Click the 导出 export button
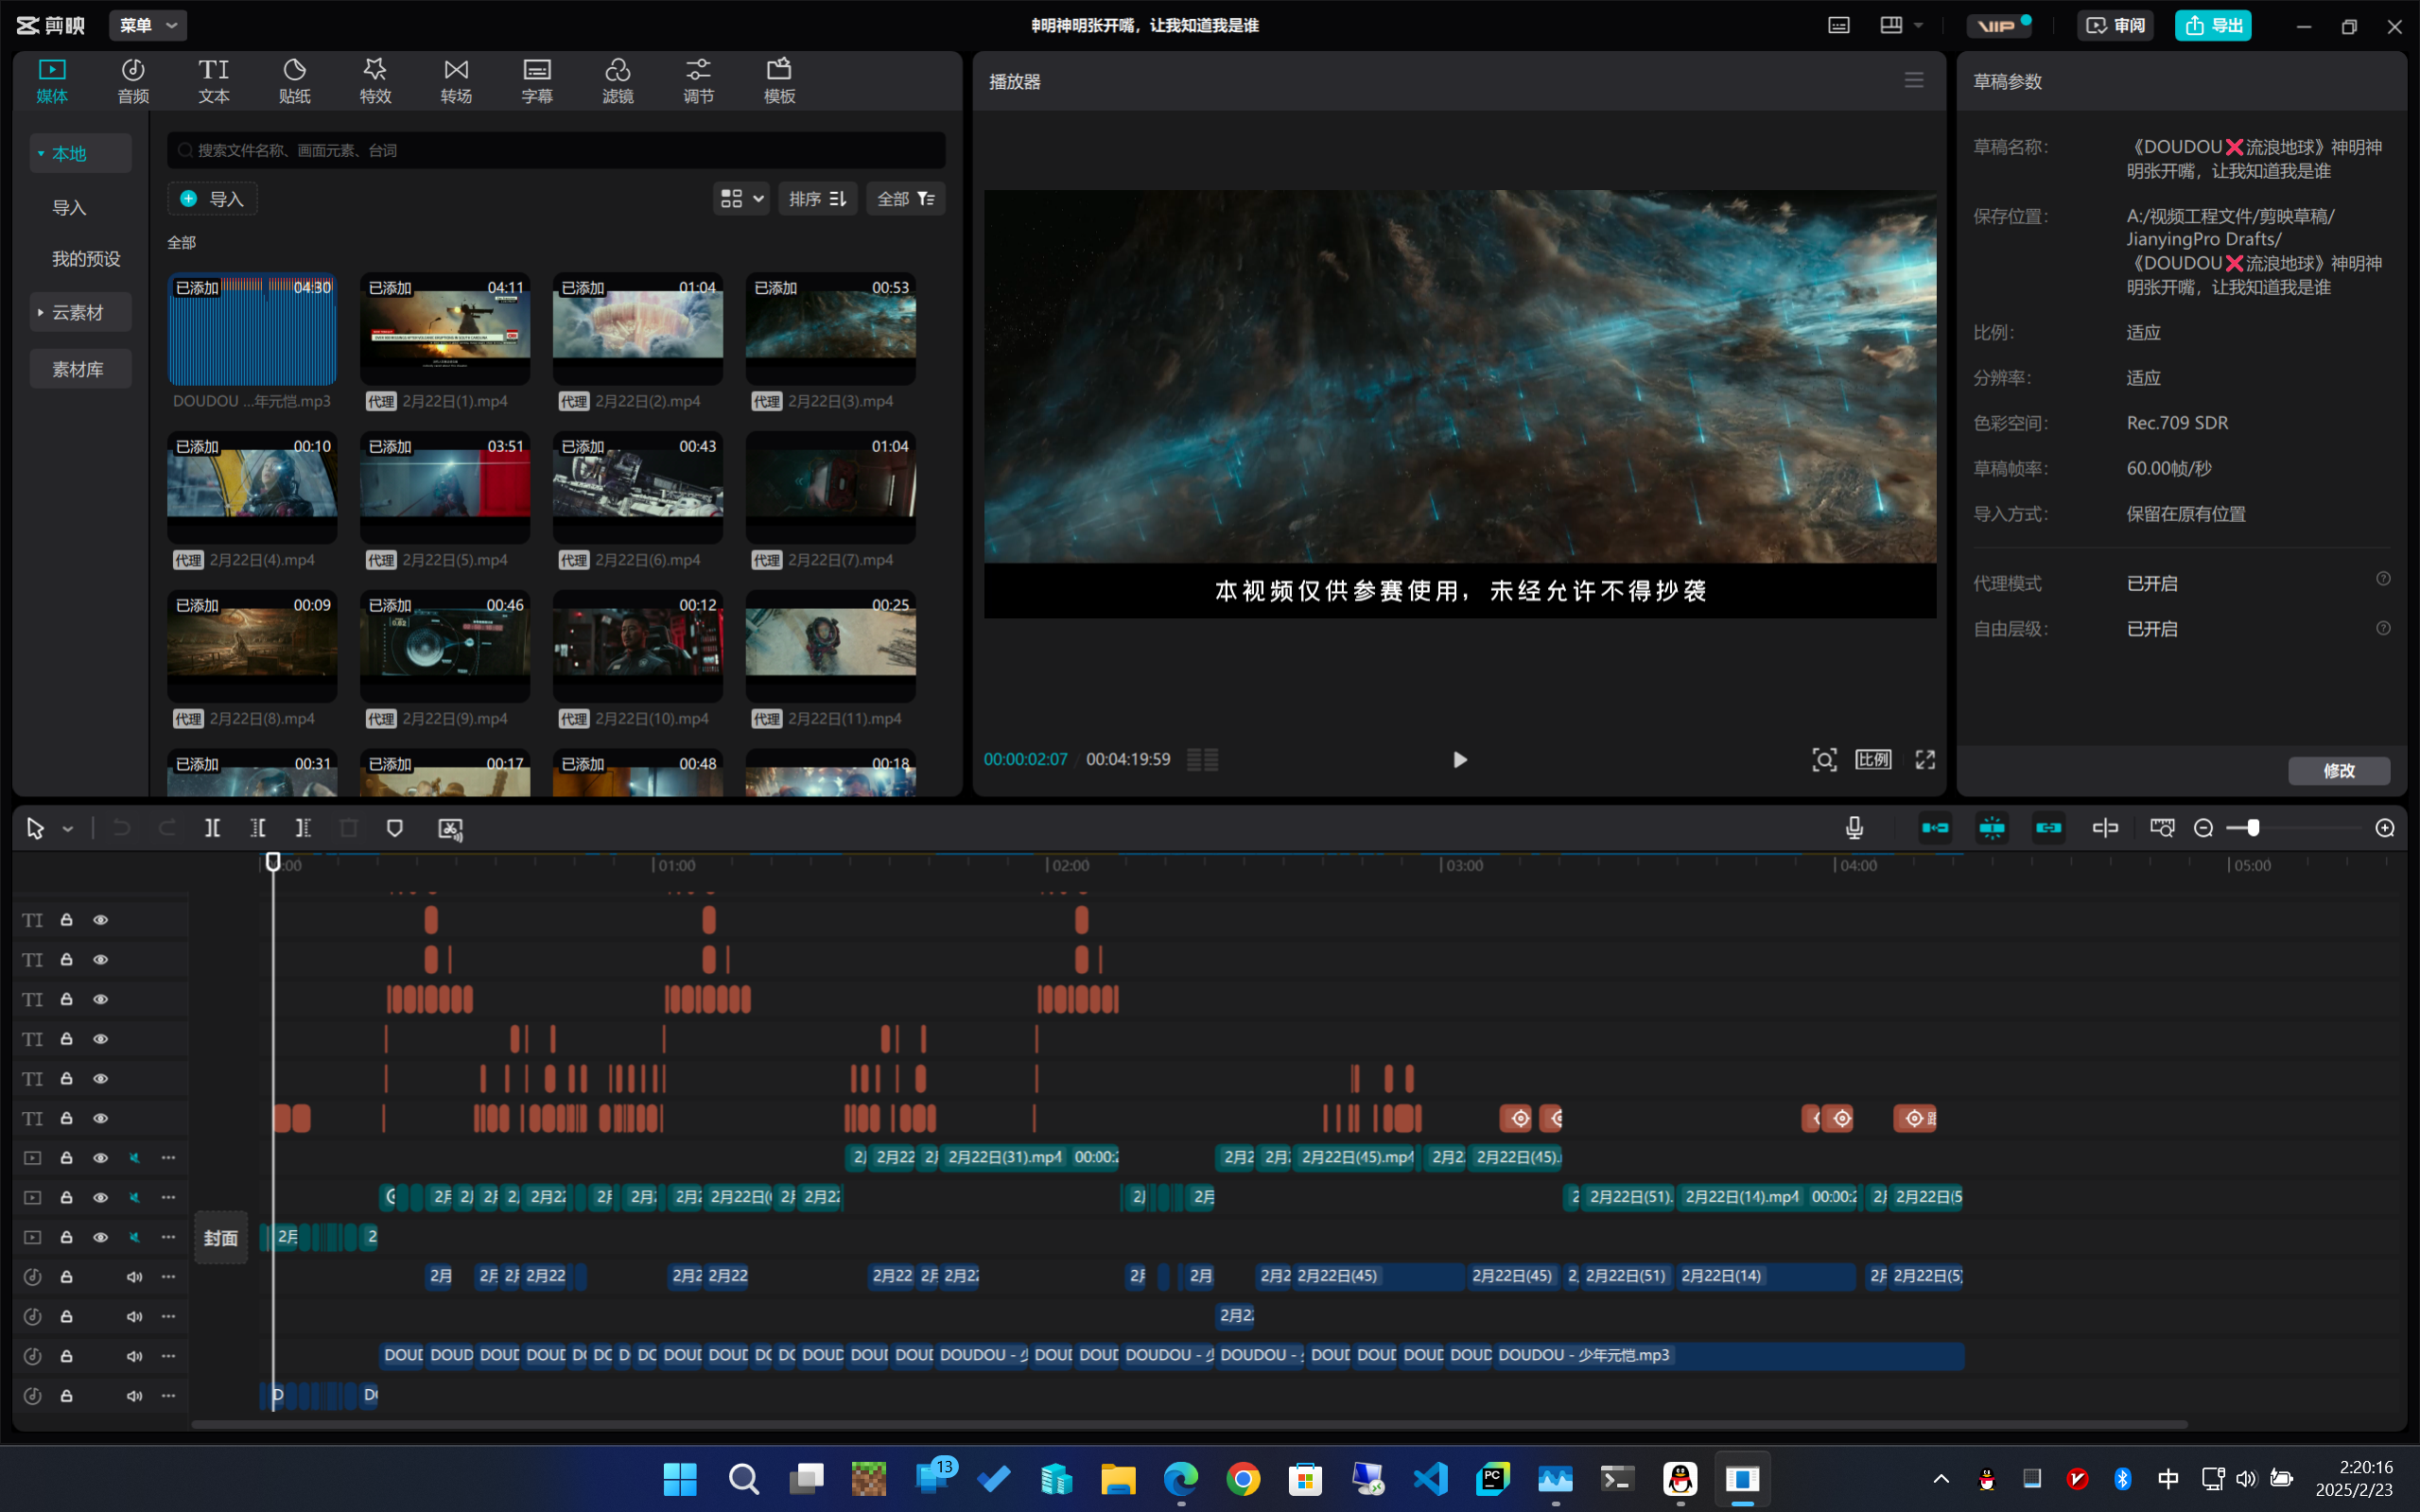The image size is (2420, 1512). point(2212,25)
